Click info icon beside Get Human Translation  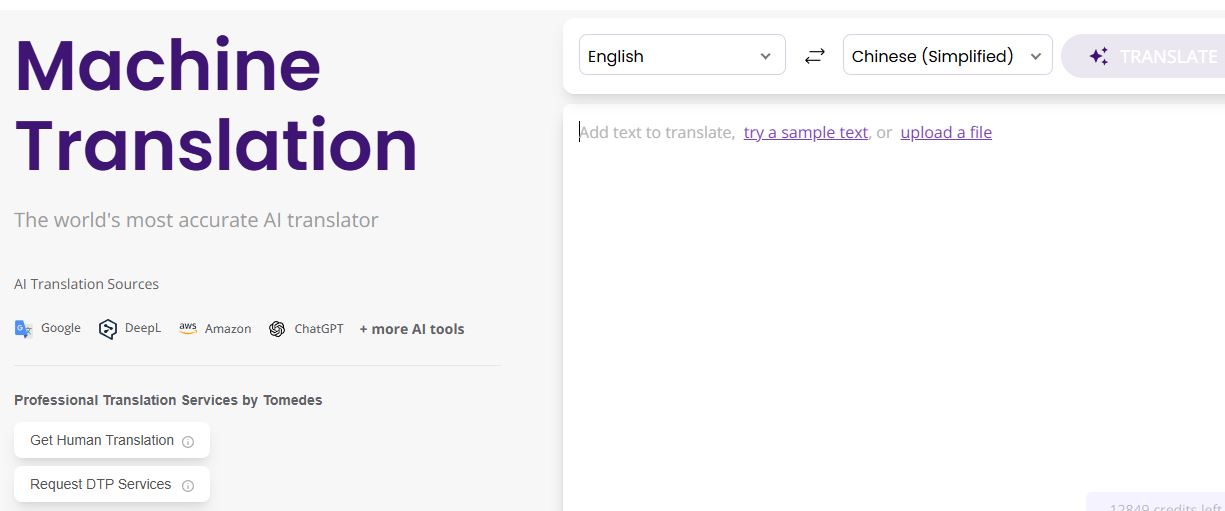[x=188, y=441]
